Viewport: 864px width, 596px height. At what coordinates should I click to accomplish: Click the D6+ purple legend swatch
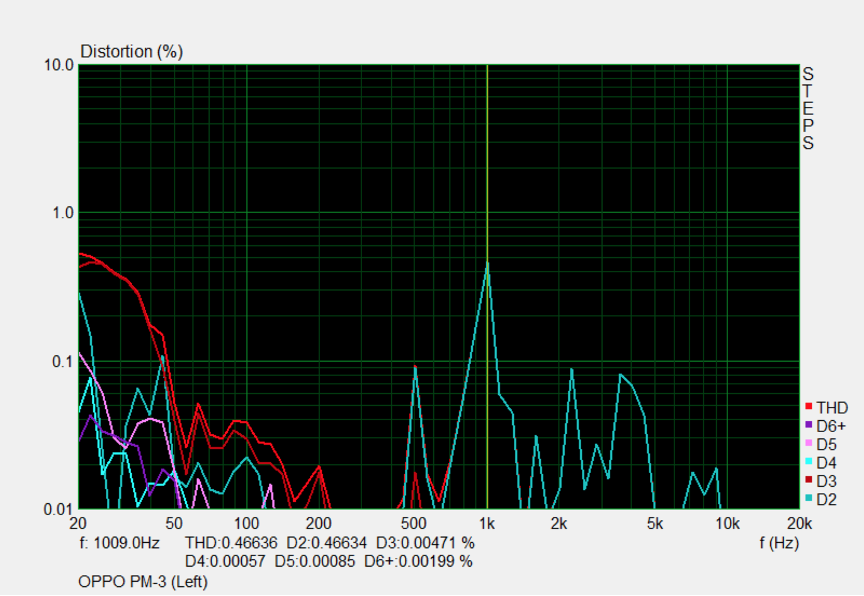(x=809, y=425)
